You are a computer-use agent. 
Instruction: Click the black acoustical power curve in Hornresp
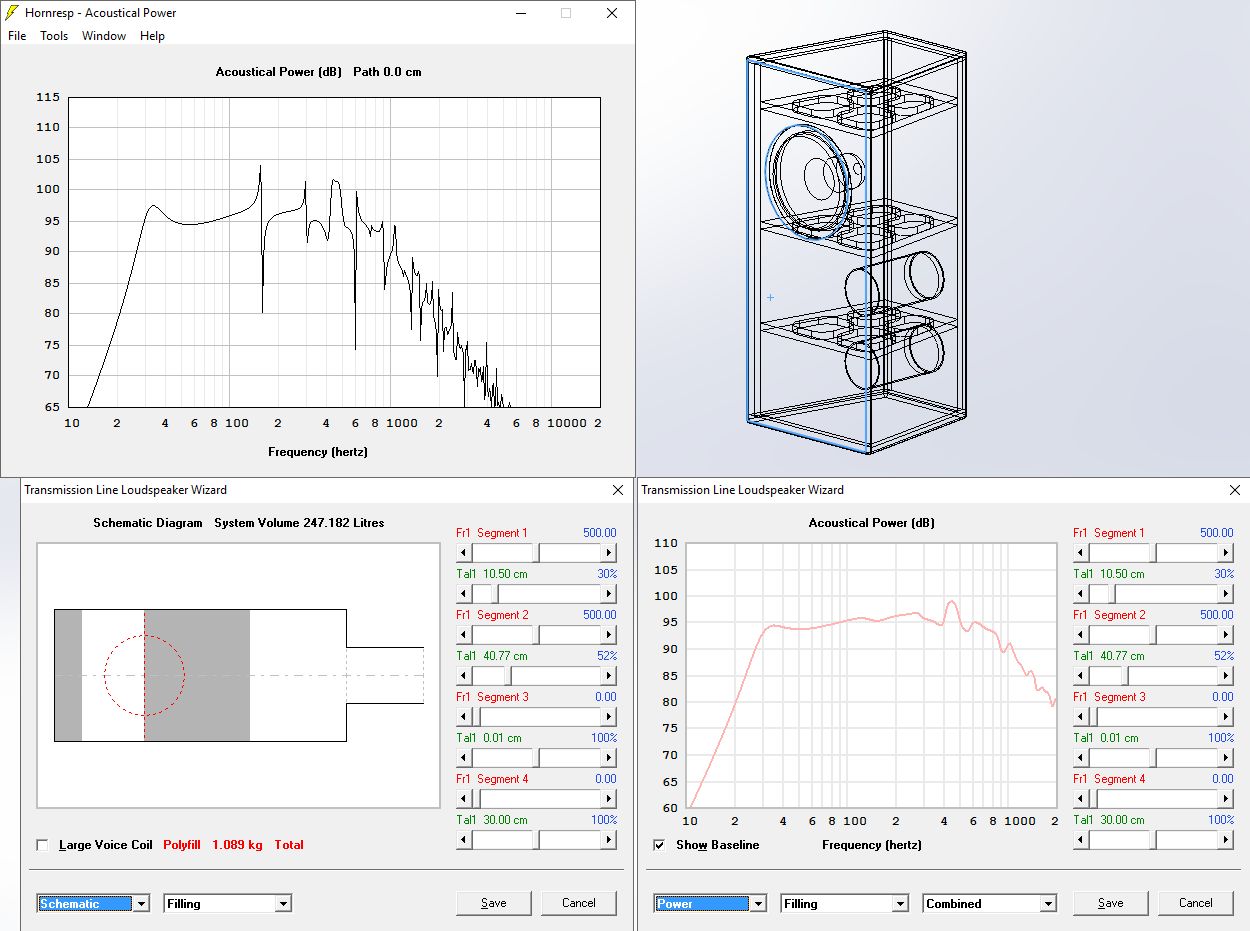pos(300,288)
